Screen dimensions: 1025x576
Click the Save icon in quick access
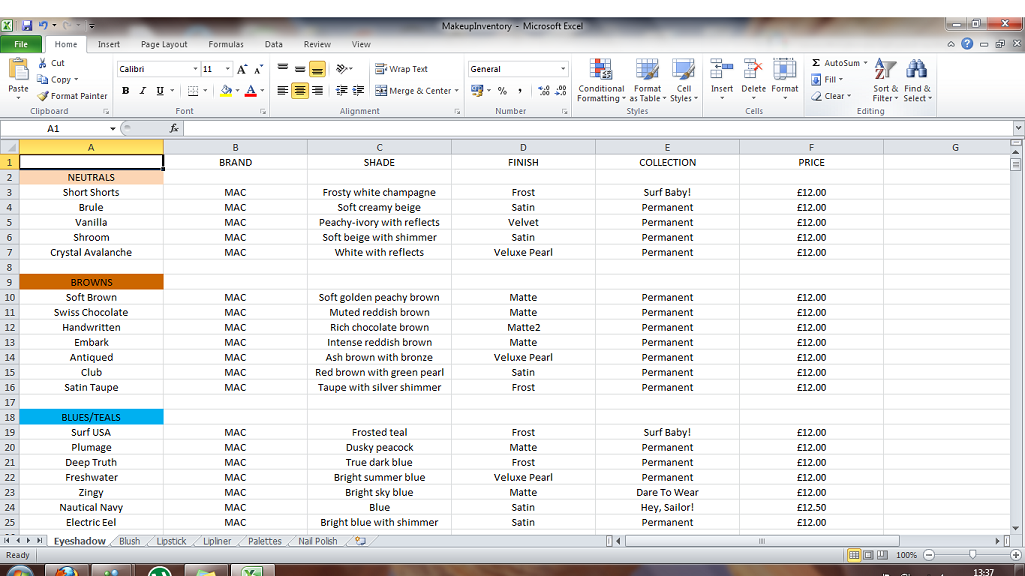[x=27, y=25]
